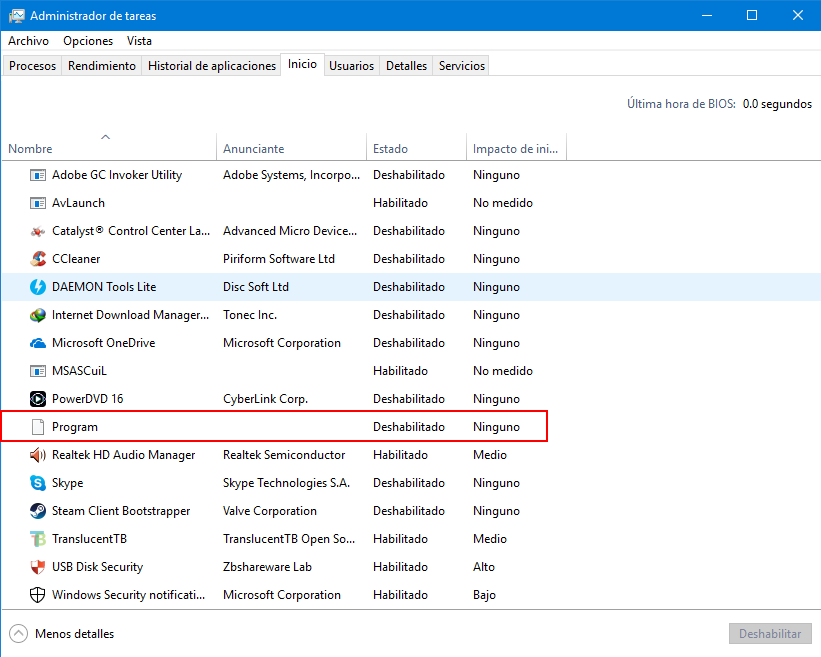Viewport: 821px width, 657px height.
Task: Switch to Historial de aplicaciones tab
Action: click(x=212, y=65)
